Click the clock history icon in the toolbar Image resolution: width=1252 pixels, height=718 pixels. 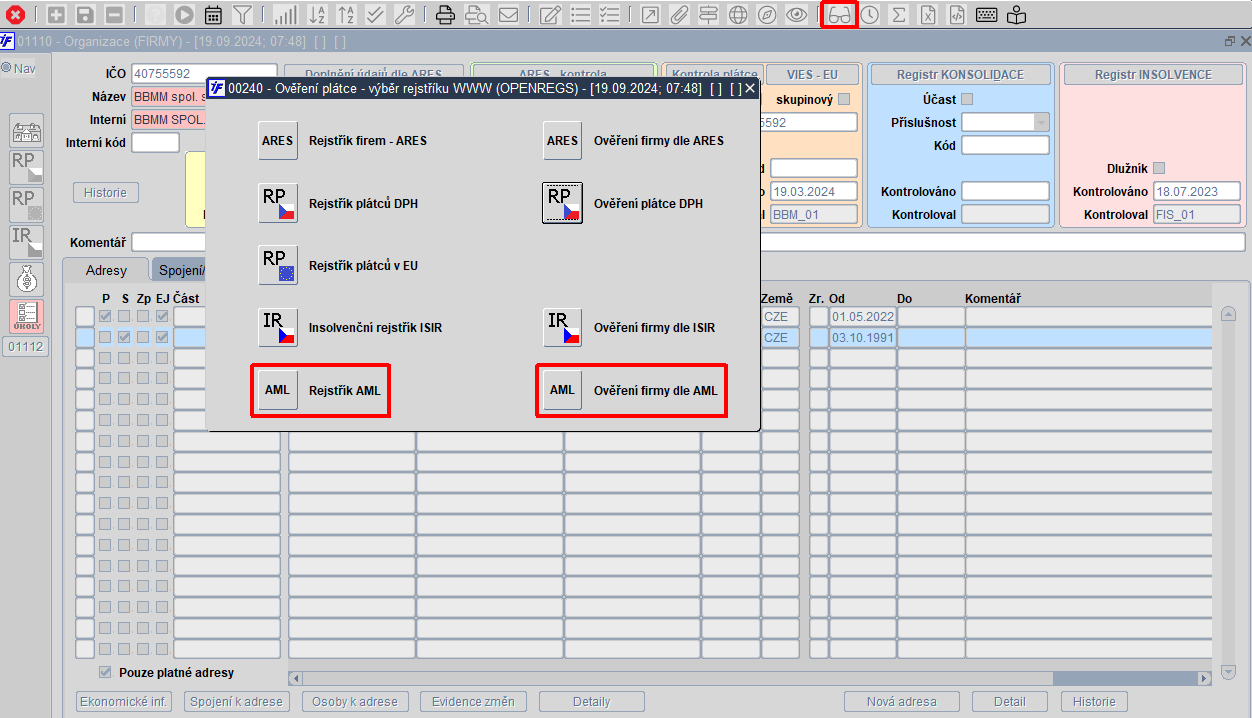[870, 15]
